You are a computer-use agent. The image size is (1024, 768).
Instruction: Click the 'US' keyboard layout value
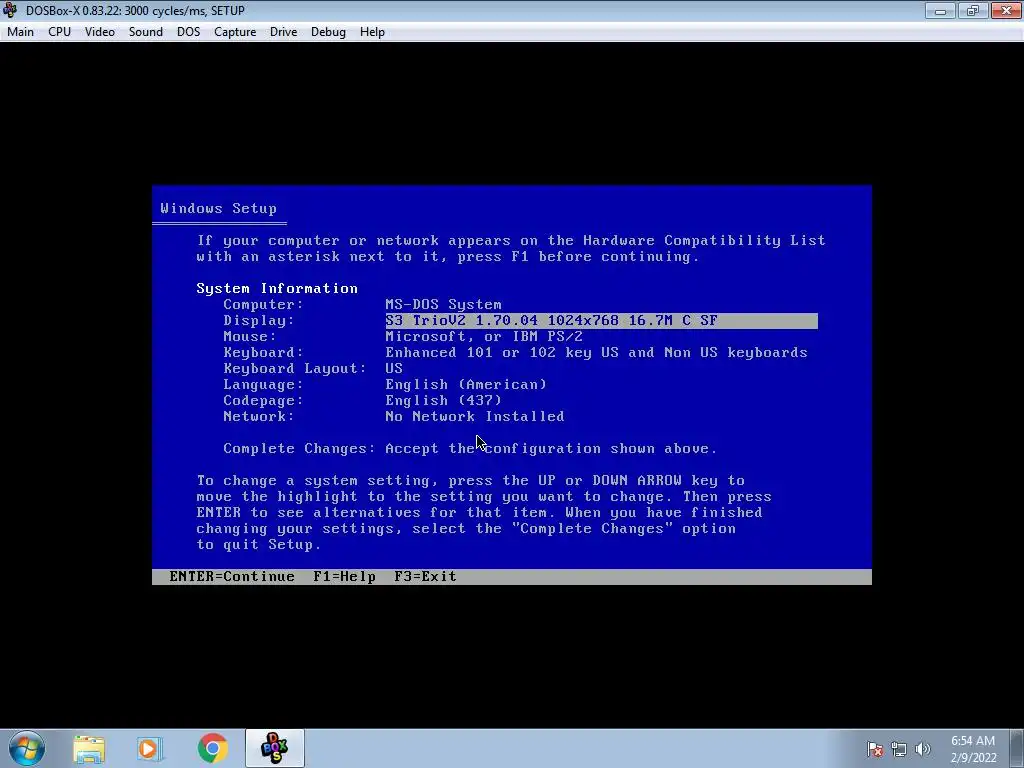(394, 368)
